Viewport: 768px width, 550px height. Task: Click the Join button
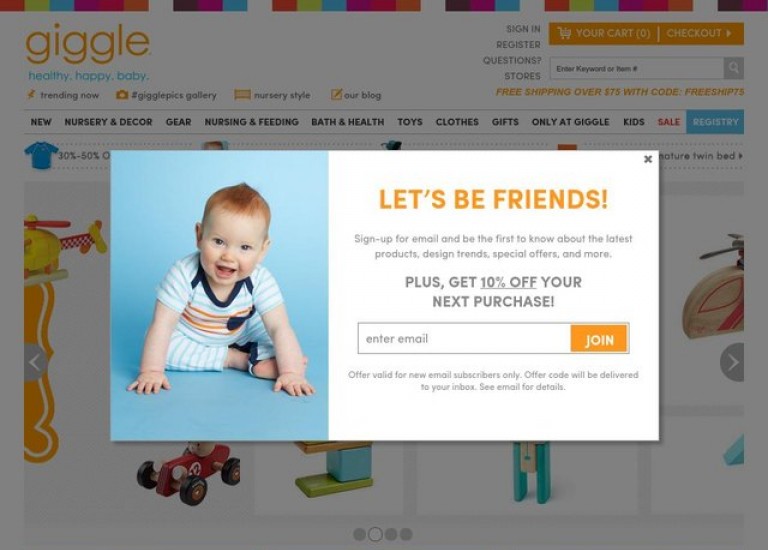click(599, 339)
